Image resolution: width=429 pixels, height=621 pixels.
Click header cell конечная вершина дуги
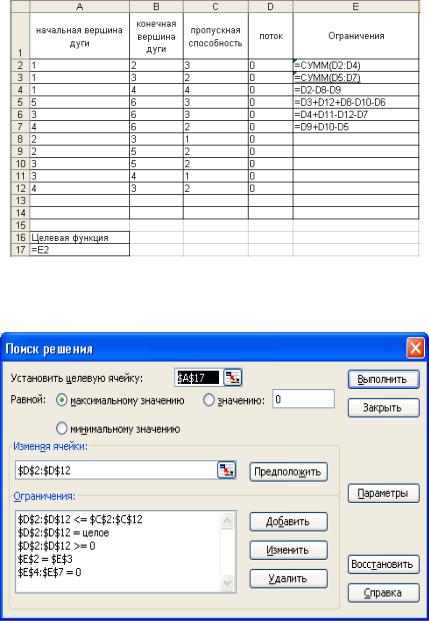(x=156, y=36)
